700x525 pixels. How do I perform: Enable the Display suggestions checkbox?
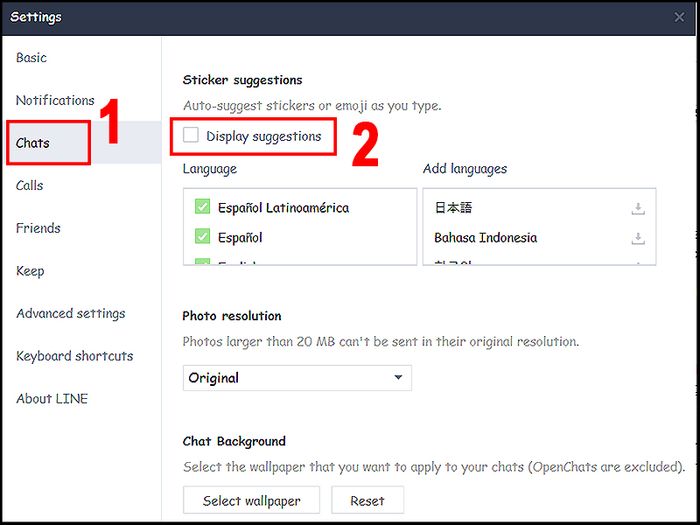[192, 136]
